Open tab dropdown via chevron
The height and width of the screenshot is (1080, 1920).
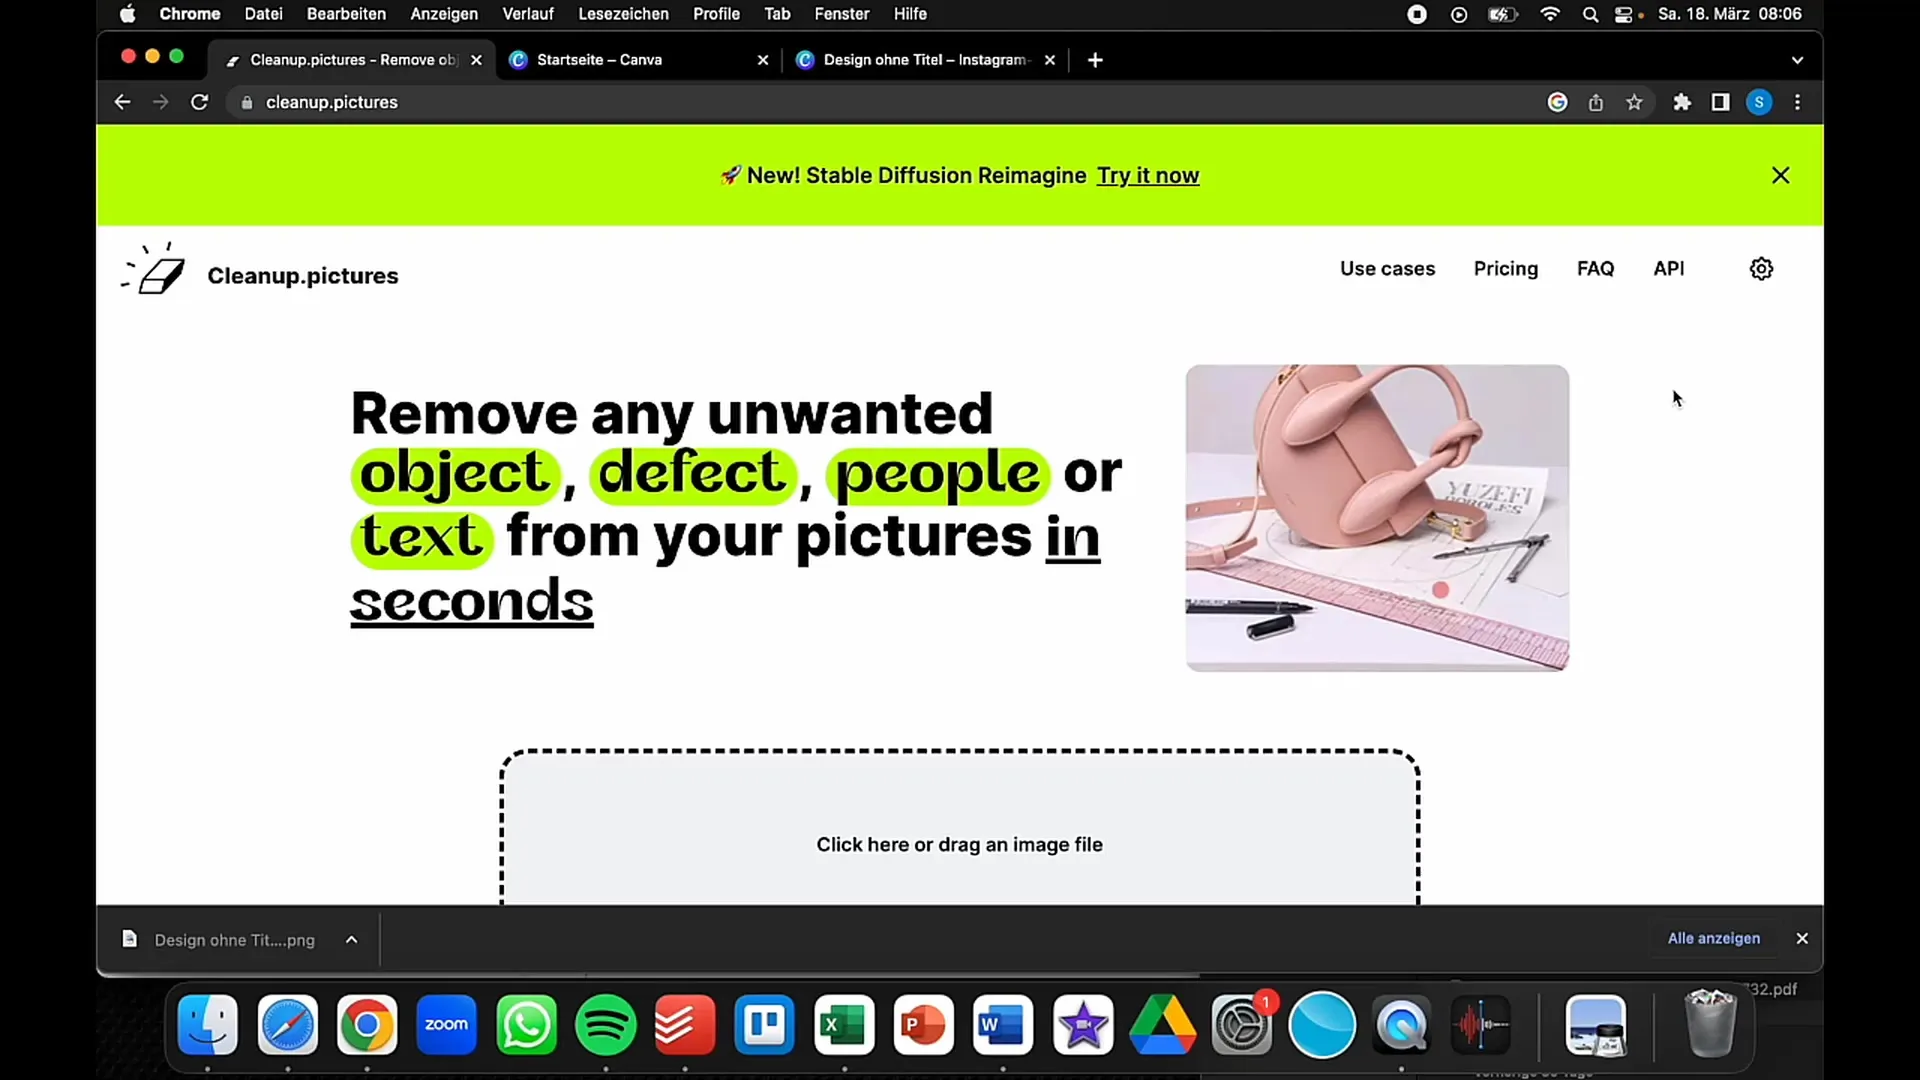click(x=1799, y=59)
